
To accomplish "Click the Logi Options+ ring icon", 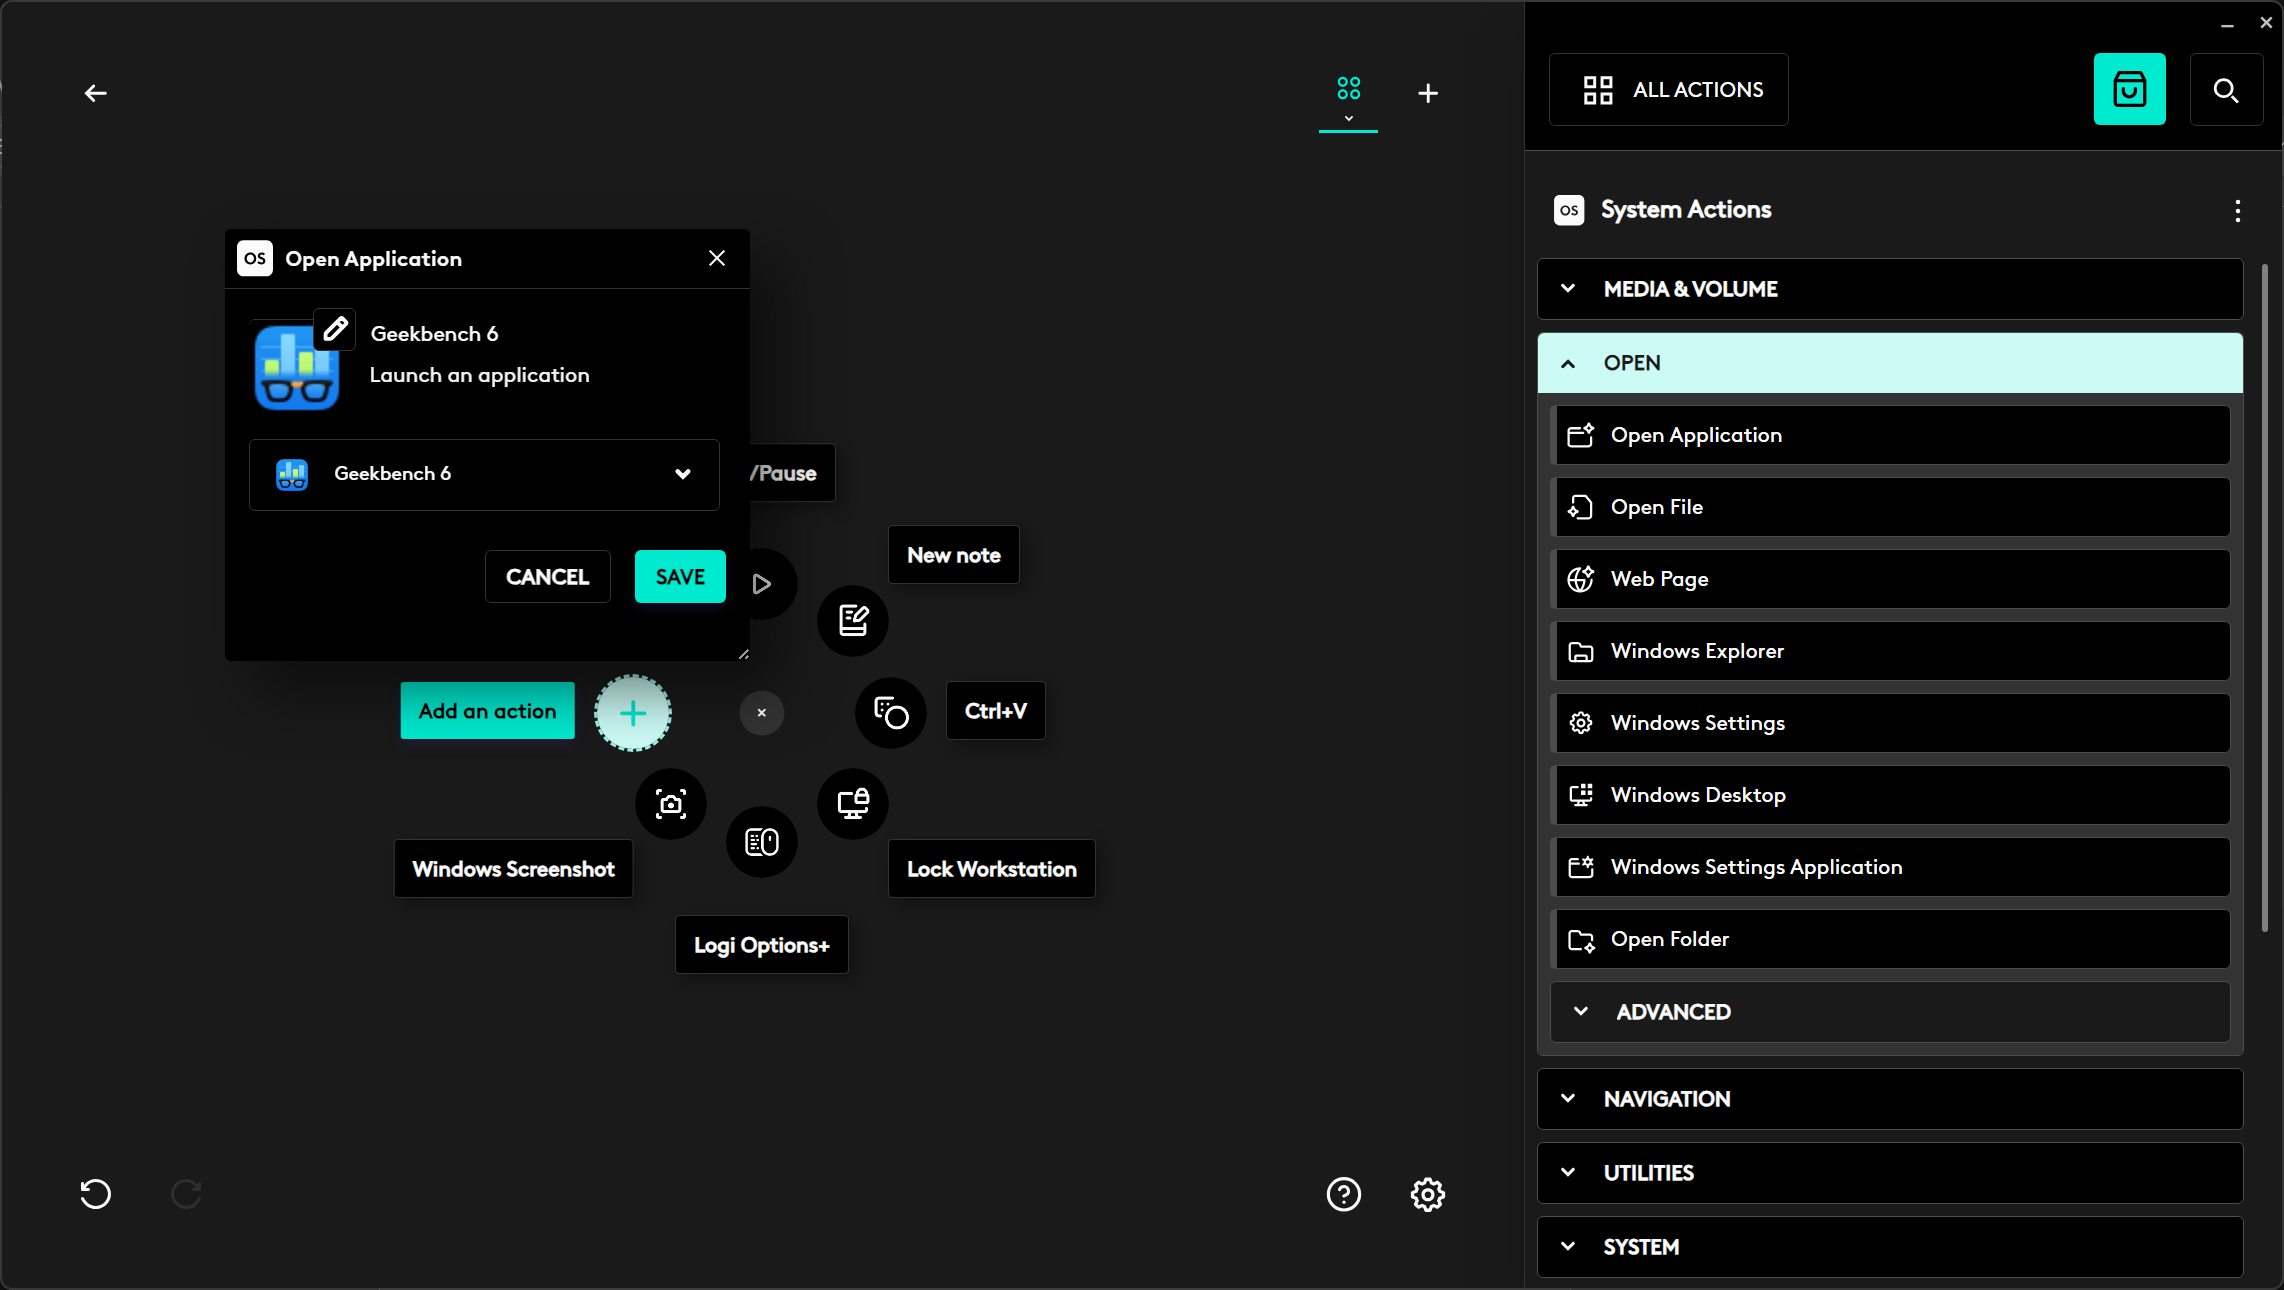I will point(761,842).
